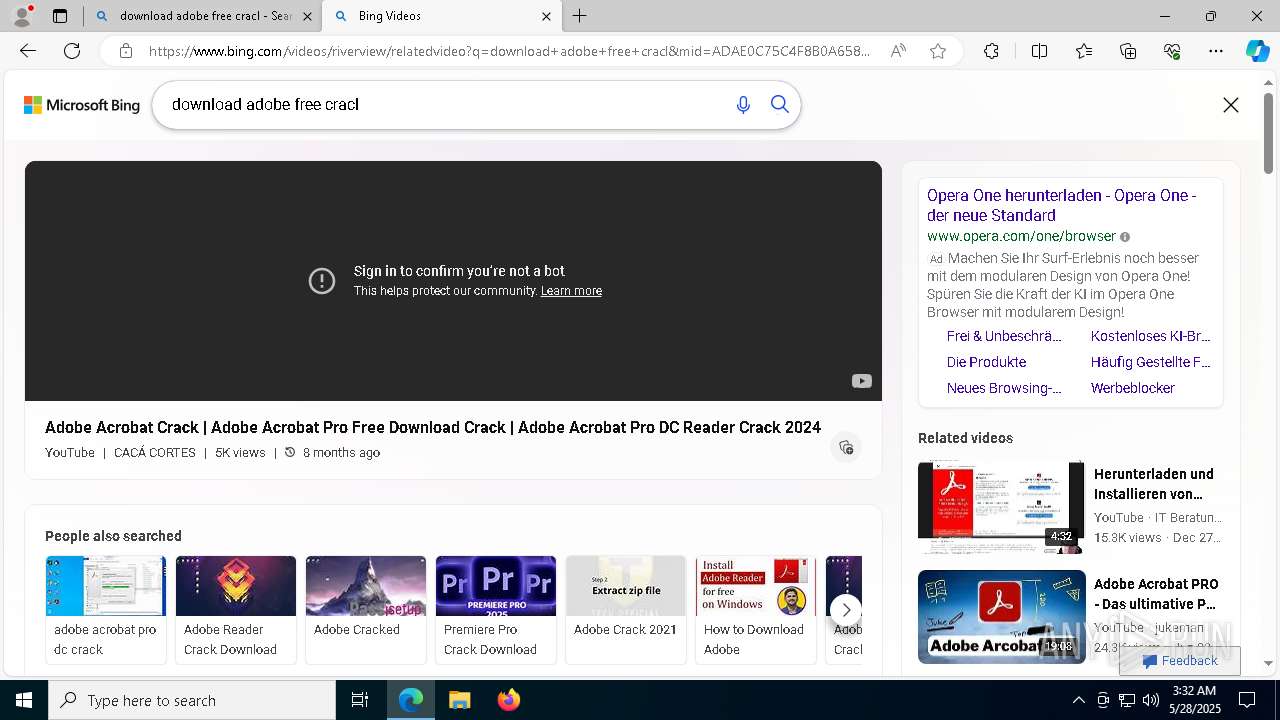Activate the Read aloud icon in address bar

click(x=898, y=51)
